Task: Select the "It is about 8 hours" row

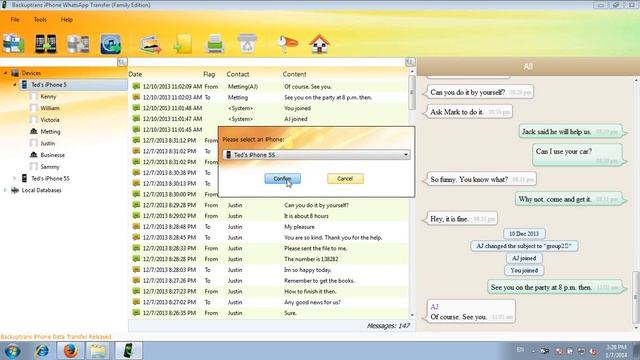Action: [x=269, y=216]
